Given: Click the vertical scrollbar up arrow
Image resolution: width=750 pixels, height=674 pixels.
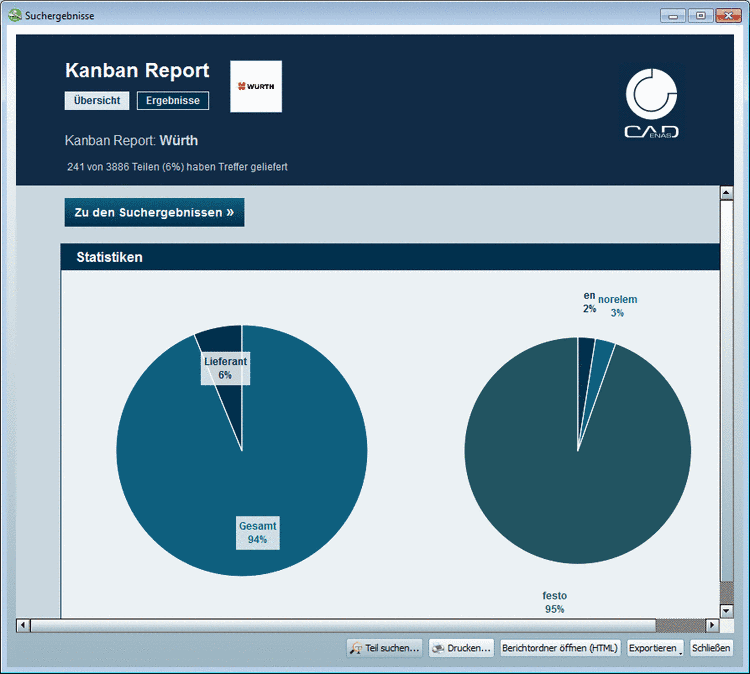Looking at the screenshot, I should point(727,193).
